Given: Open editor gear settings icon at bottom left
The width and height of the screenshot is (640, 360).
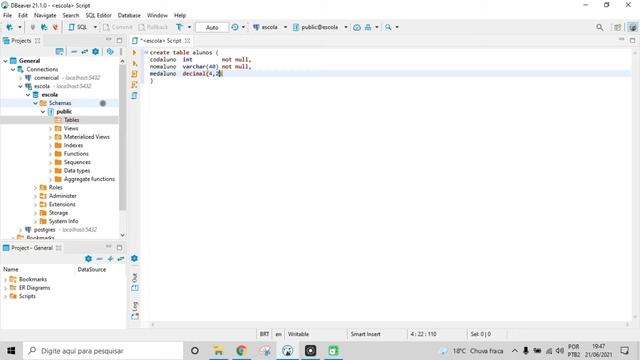Looking at the screenshot, I should [x=134, y=258].
